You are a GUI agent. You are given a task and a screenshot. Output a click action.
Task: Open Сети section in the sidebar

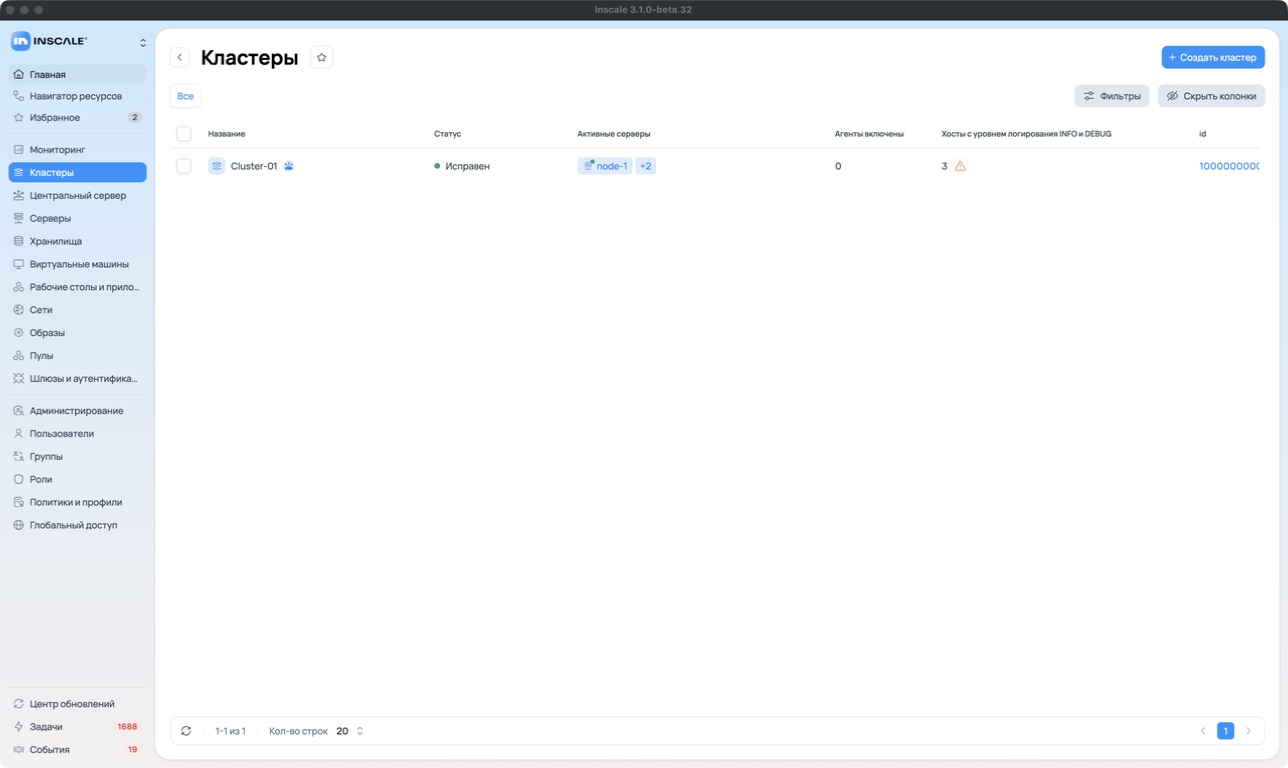78,310
